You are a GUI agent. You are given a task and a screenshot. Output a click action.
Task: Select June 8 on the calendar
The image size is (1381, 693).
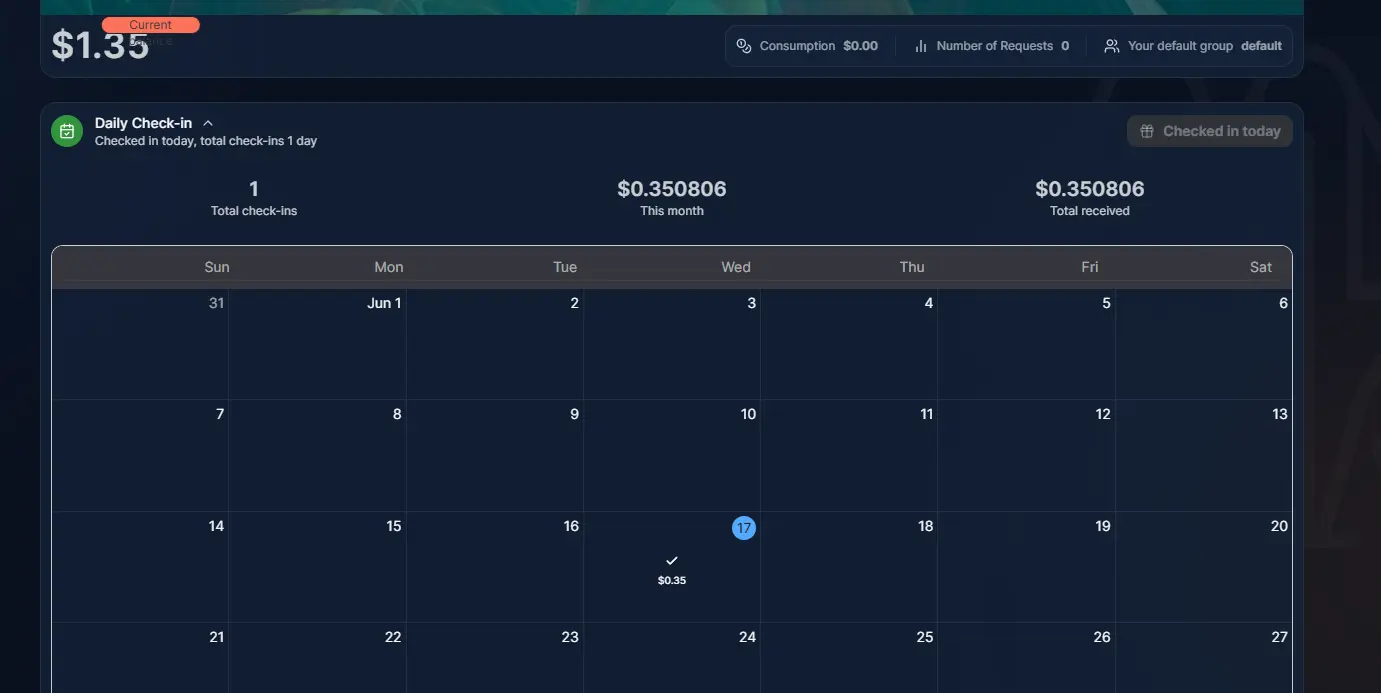[x=317, y=456]
